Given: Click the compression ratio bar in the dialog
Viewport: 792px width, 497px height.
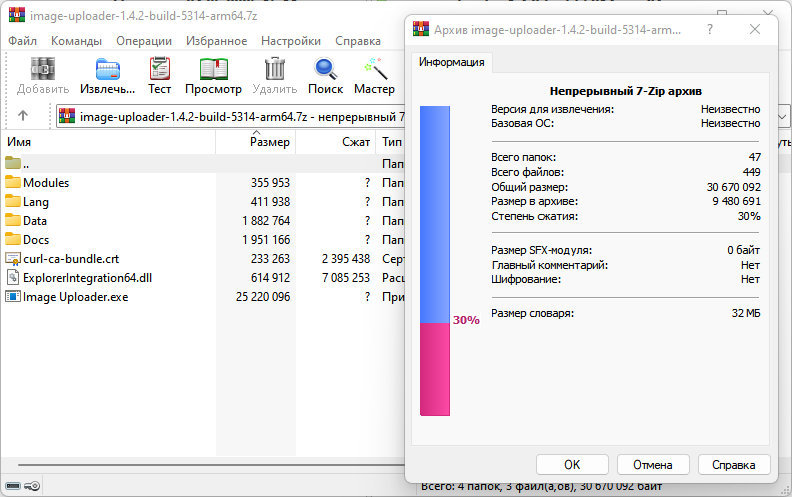Looking at the screenshot, I should coord(435,261).
